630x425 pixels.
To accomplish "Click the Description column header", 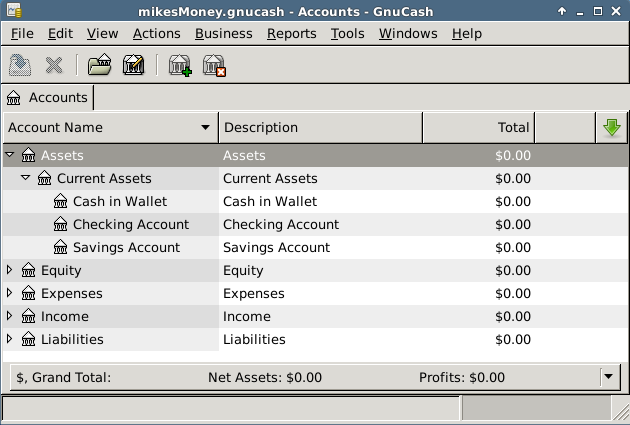I will coord(321,127).
